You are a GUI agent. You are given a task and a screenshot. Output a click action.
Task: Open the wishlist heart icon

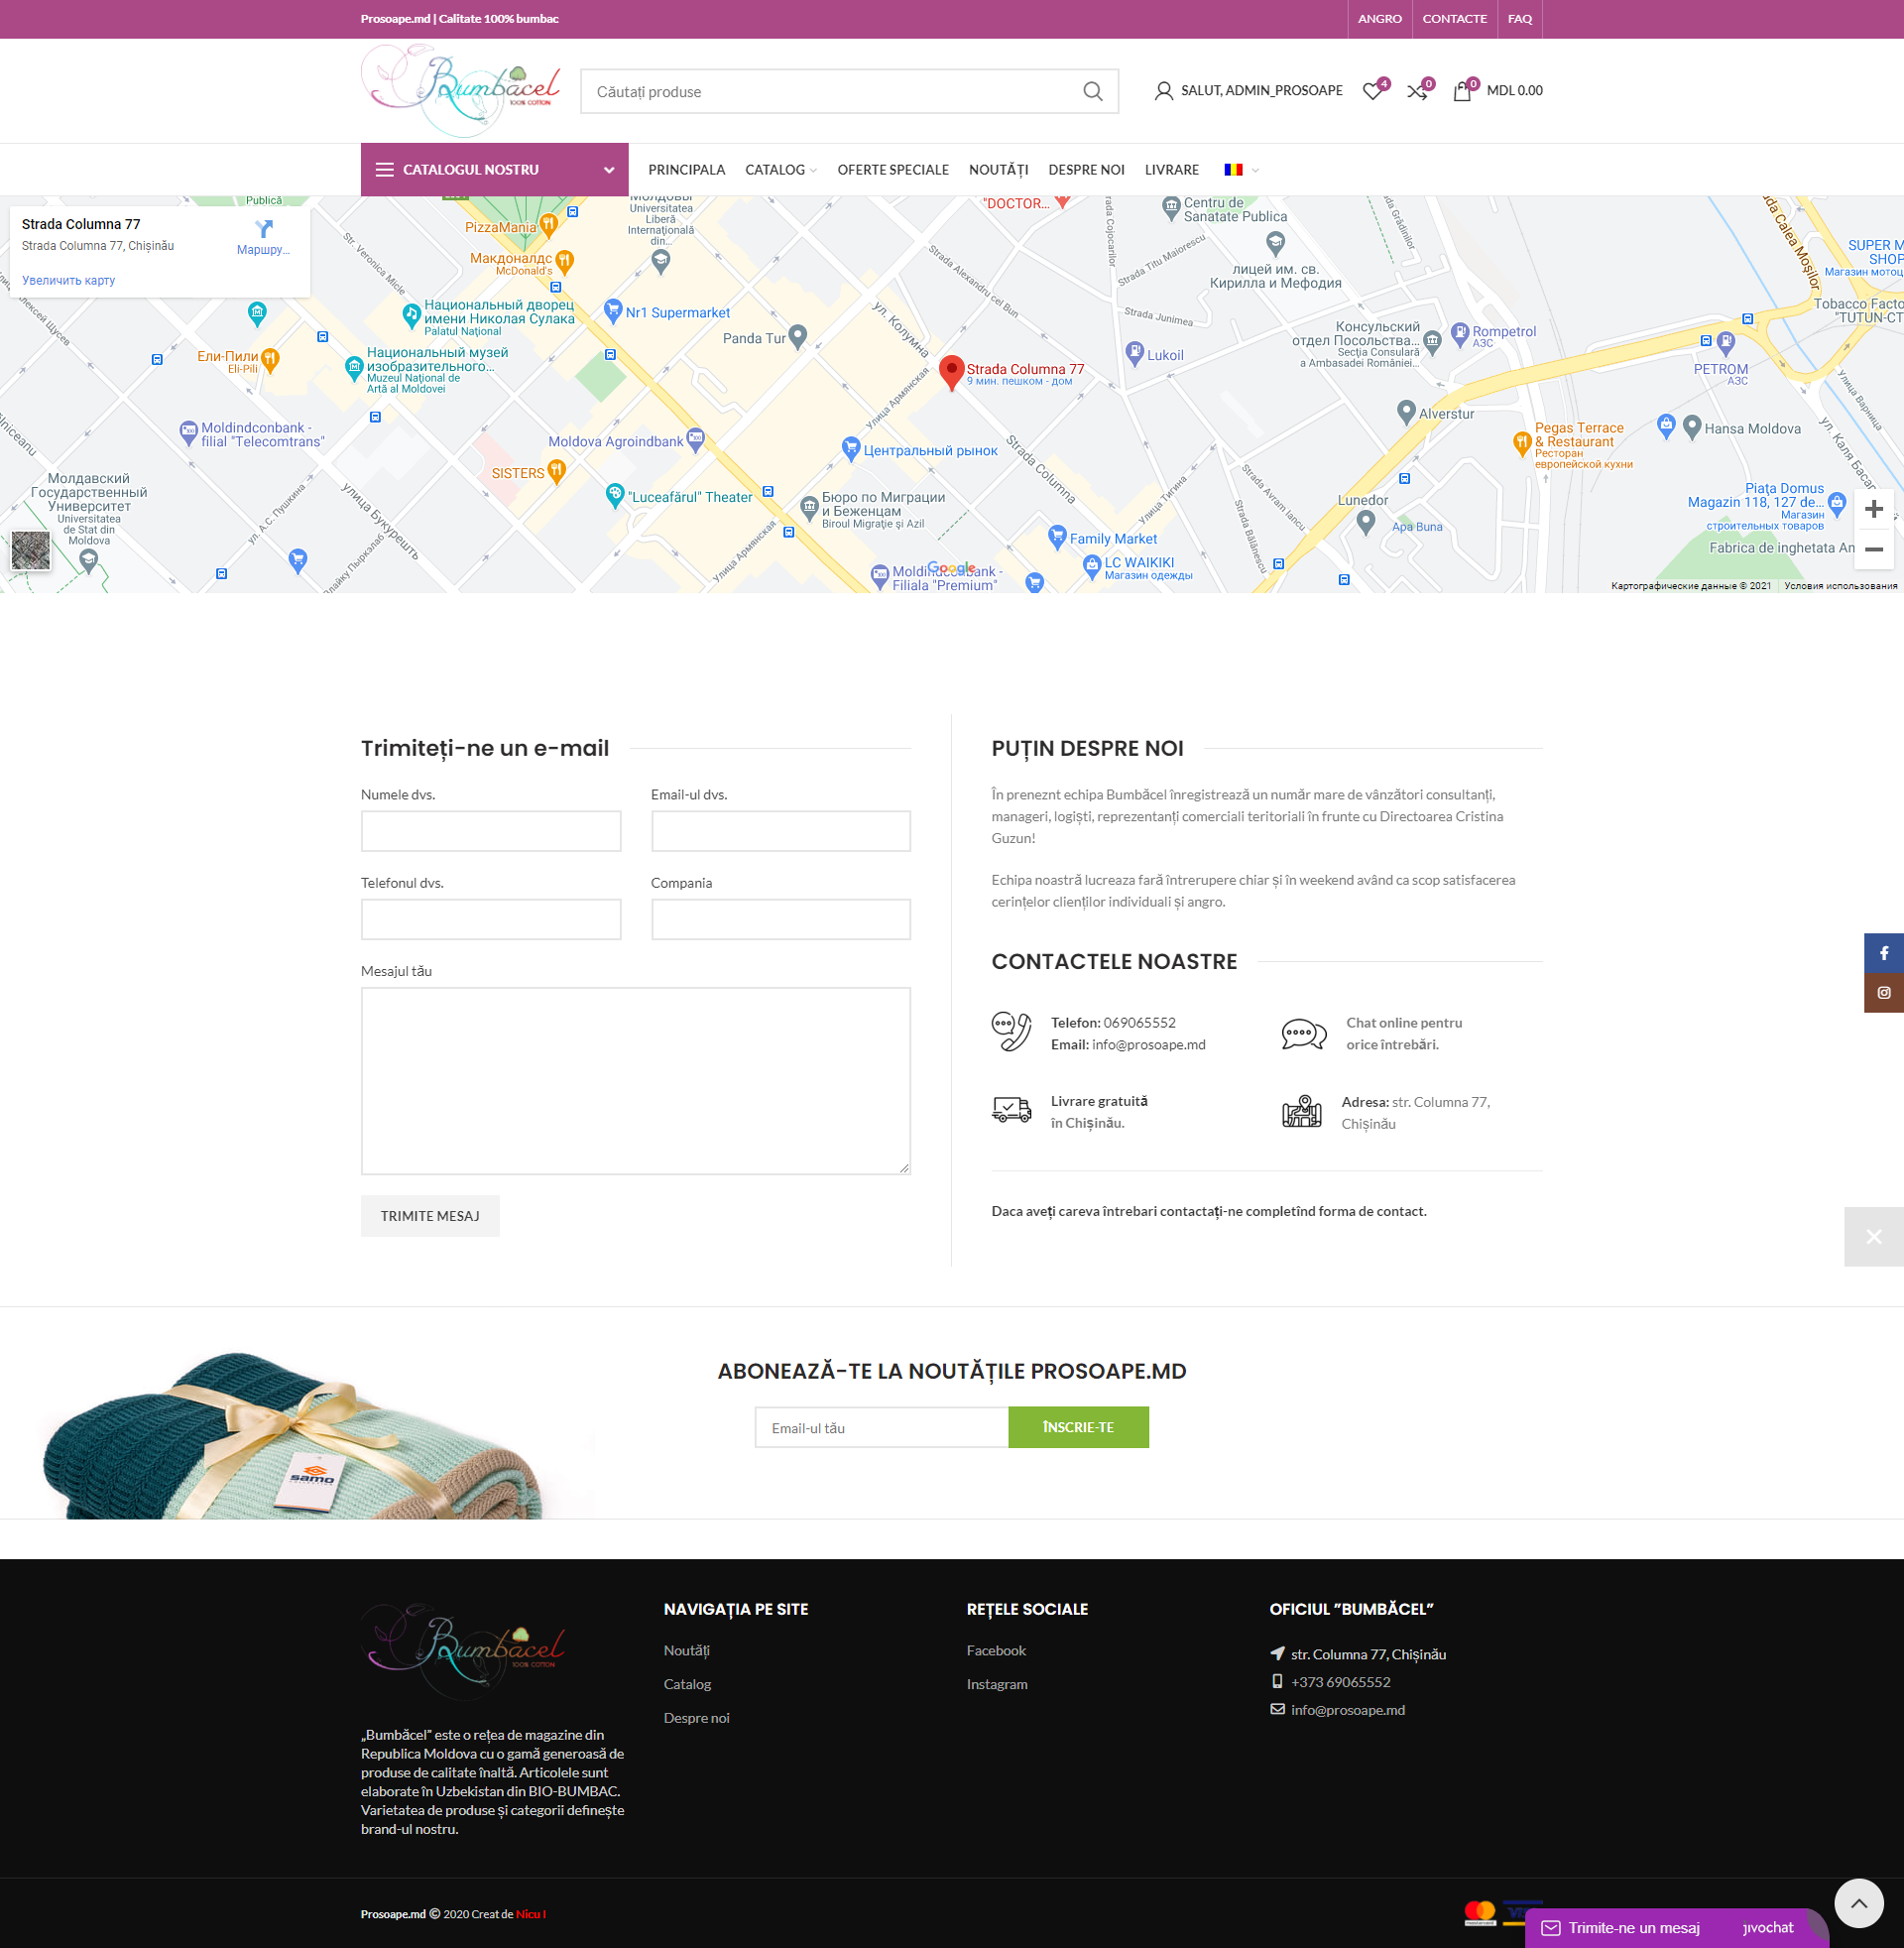(1372, 92)
